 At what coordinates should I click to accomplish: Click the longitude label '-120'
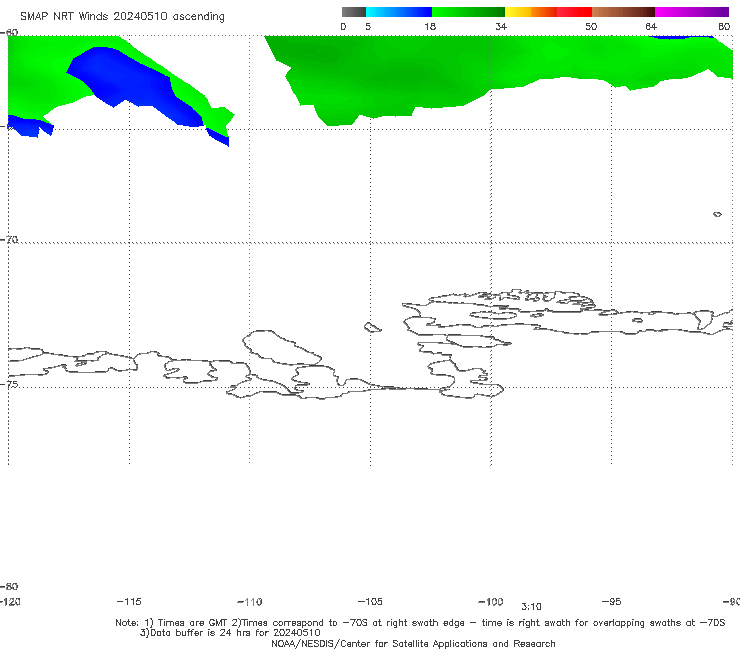[10, 601]
